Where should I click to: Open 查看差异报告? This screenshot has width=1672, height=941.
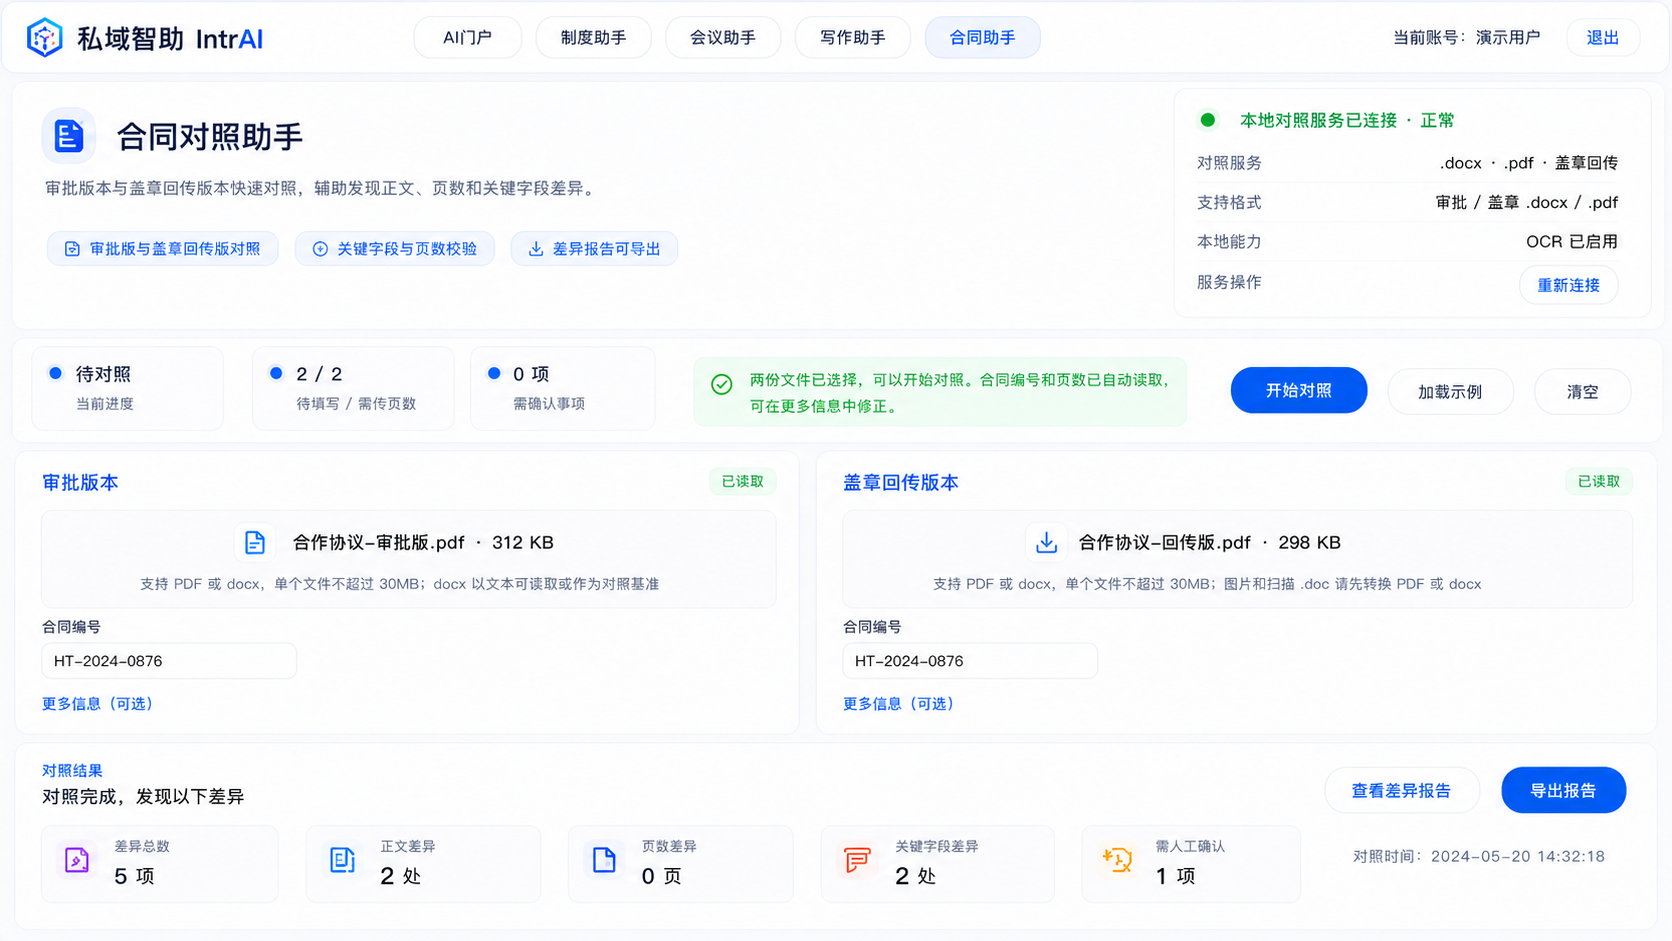[x=1401, y=790]
